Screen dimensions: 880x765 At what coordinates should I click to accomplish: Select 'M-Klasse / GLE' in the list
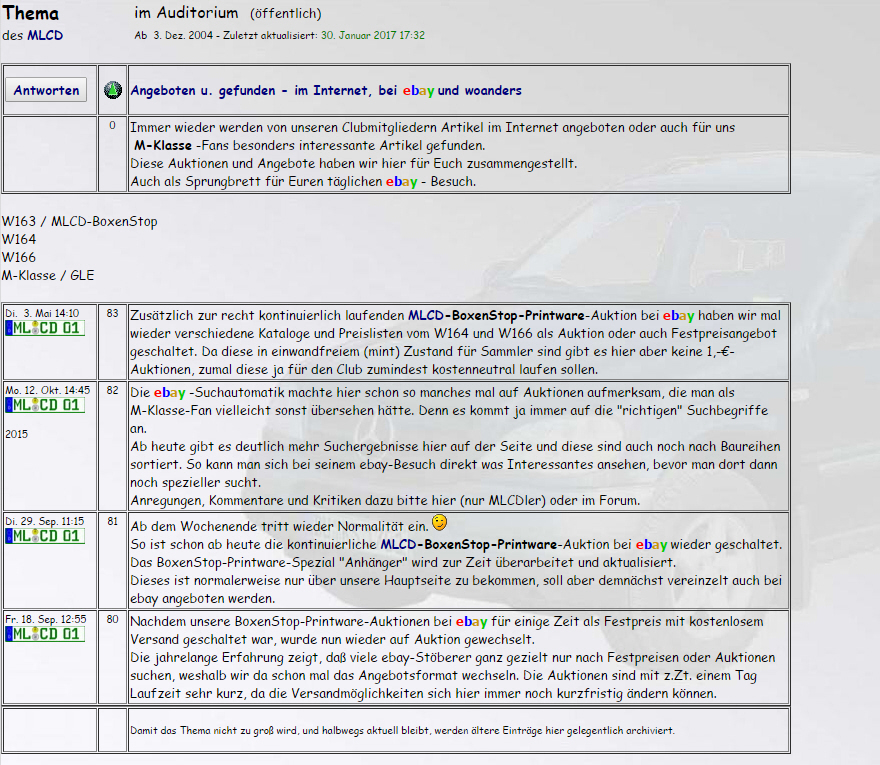pyautogui.click(x=48, y=276)
